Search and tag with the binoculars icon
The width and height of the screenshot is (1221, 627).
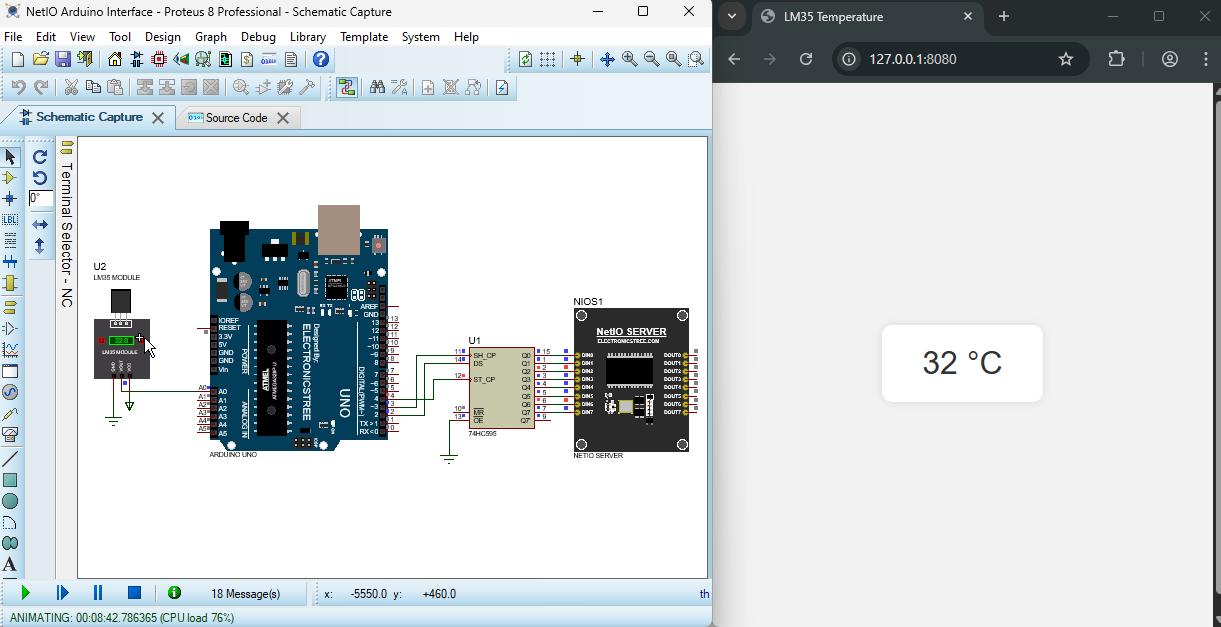pos(377,88)
